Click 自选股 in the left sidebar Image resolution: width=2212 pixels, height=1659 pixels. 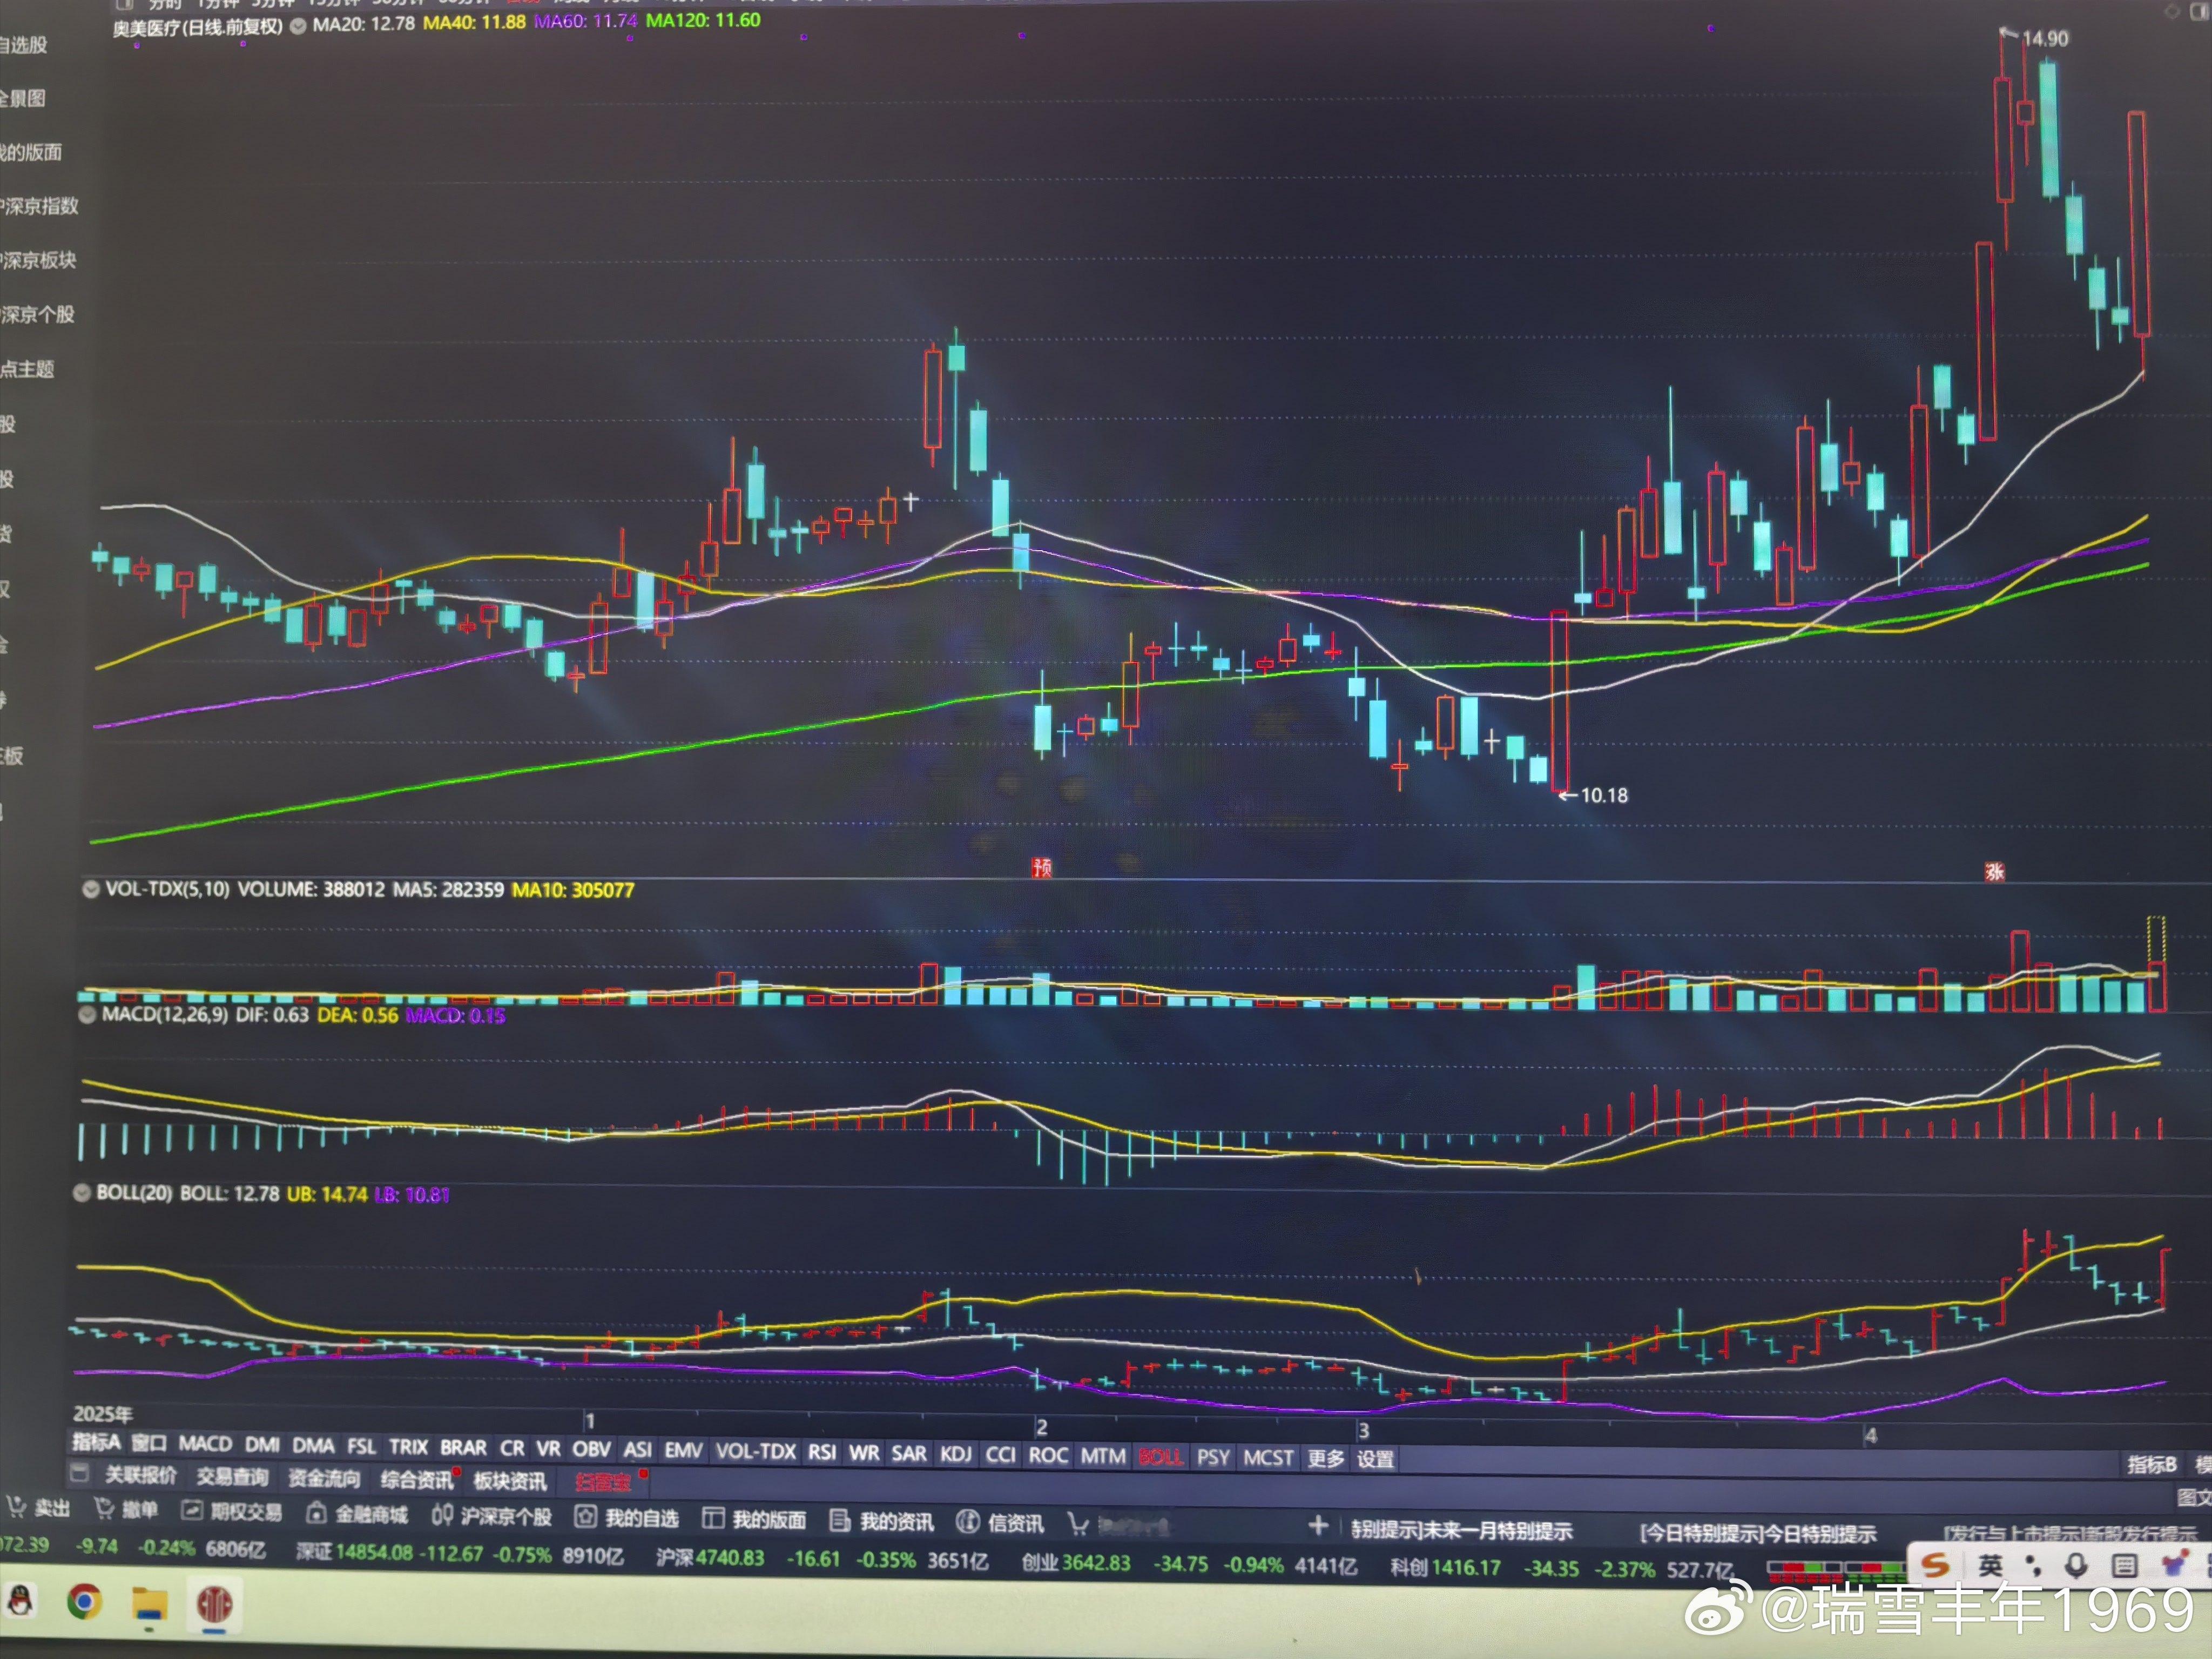tap(24, 45)
